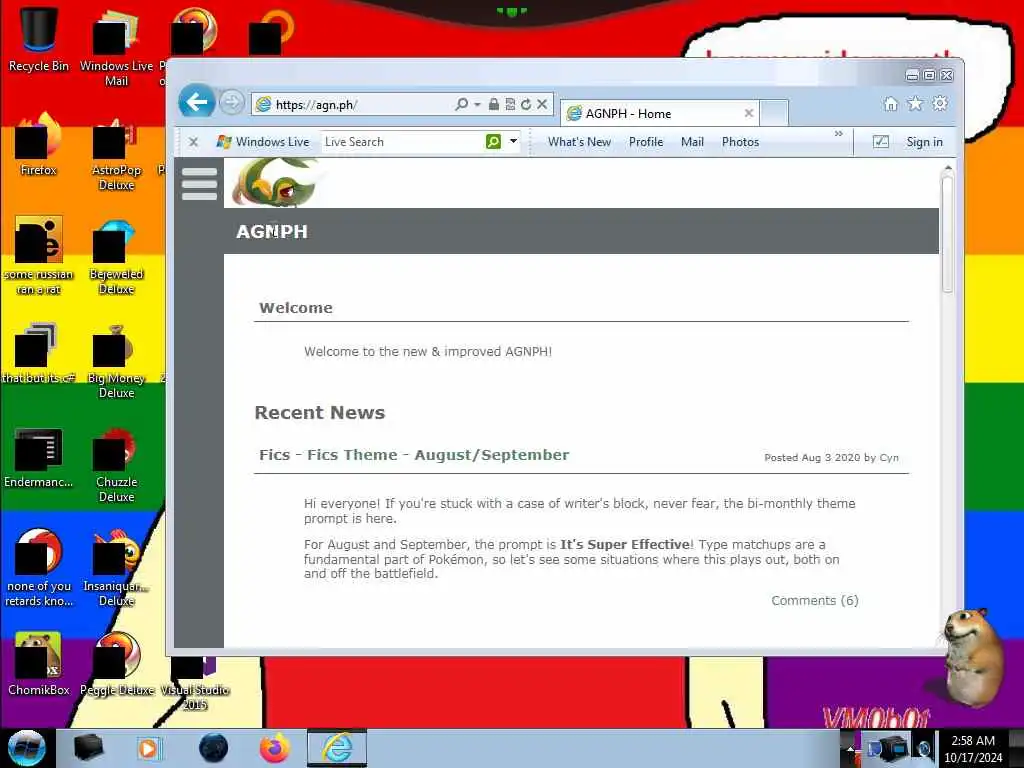Click the page vertical scrollbar thumb
1024x768 pixels.
coord(947,234)
